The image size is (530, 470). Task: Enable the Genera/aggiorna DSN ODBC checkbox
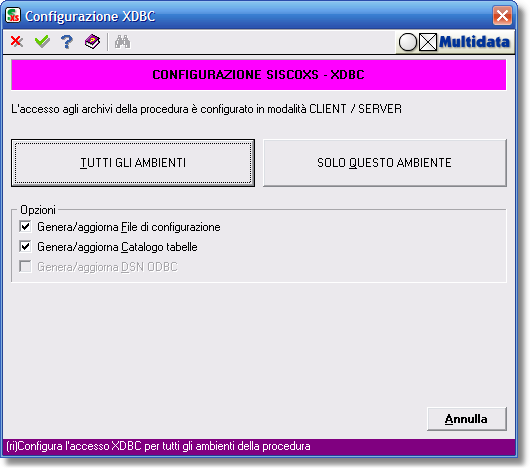[x=25, y=266]
